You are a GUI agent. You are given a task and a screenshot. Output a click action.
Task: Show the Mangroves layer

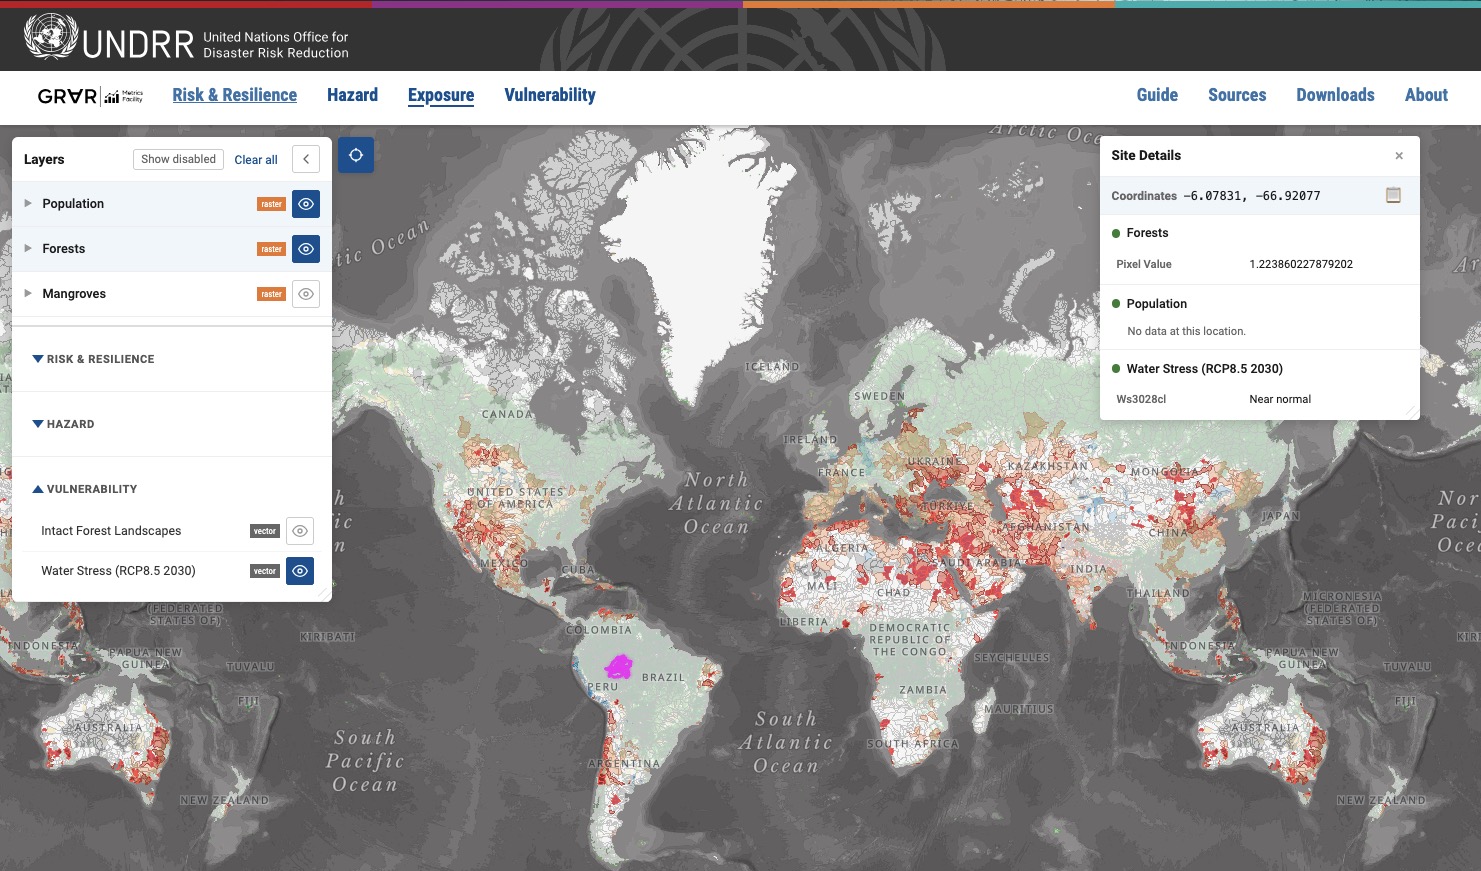point(306,294)
